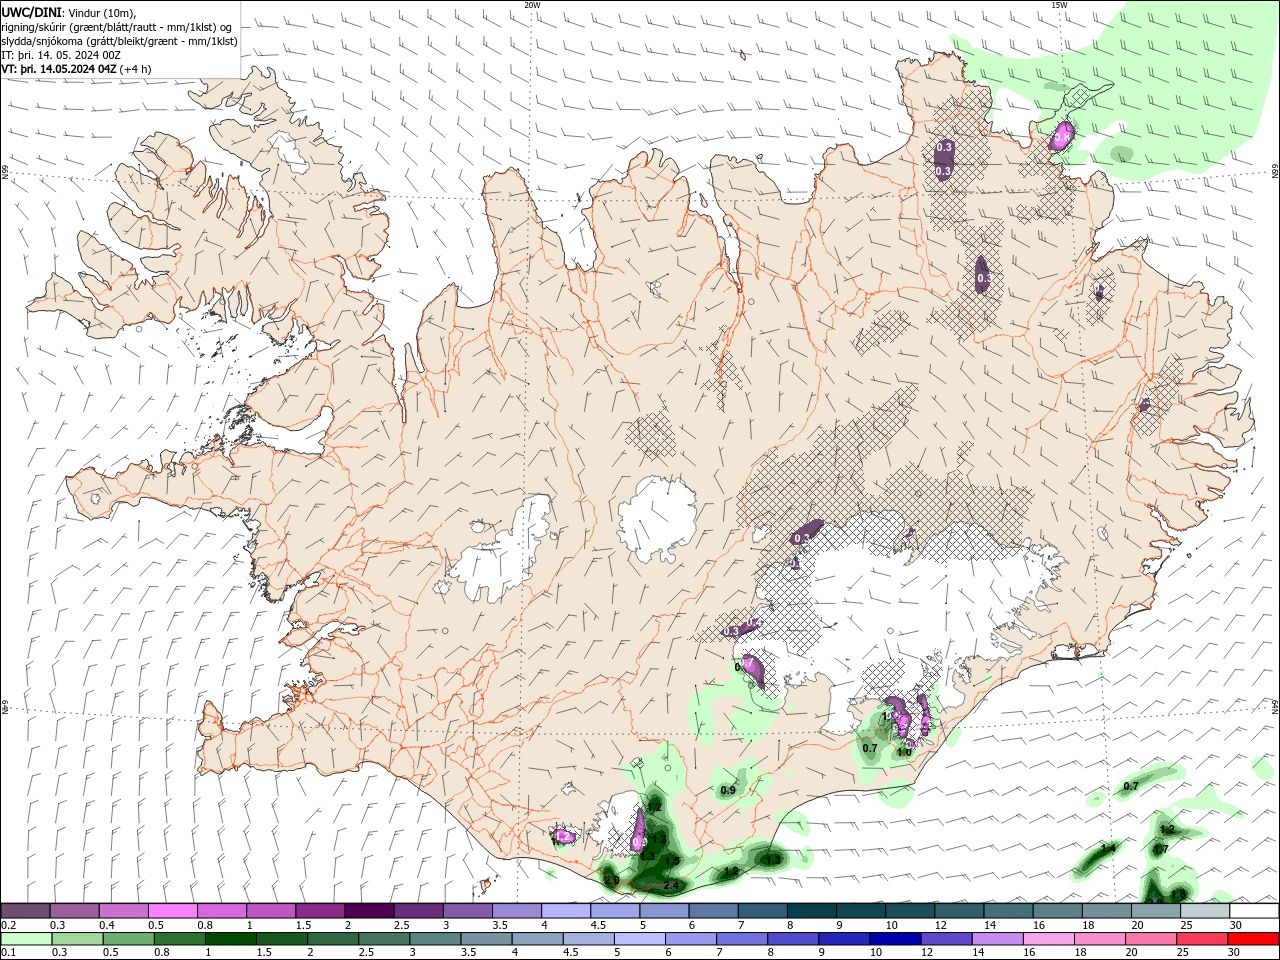Select lower-row rain swatch starting at 2
The height and width of the screenshot is (960, 1280).
coord(333,939)
